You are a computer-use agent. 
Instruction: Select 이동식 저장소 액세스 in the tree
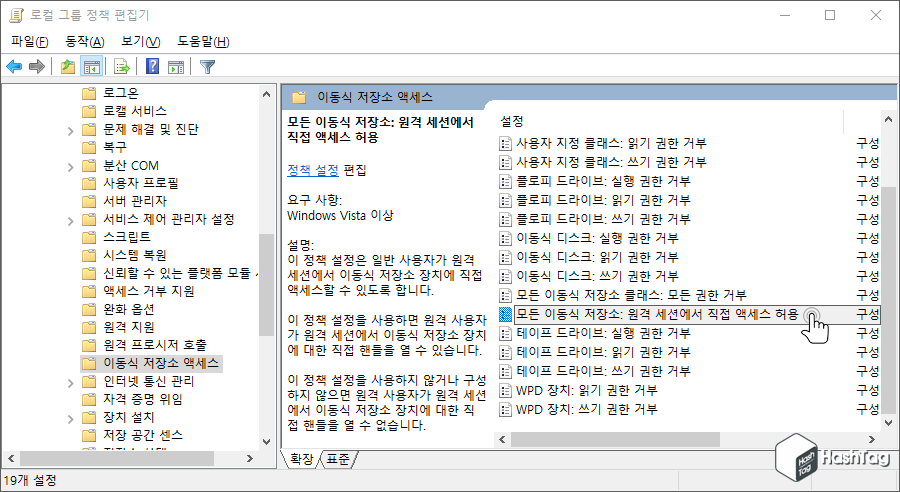(x=161, y=363)
